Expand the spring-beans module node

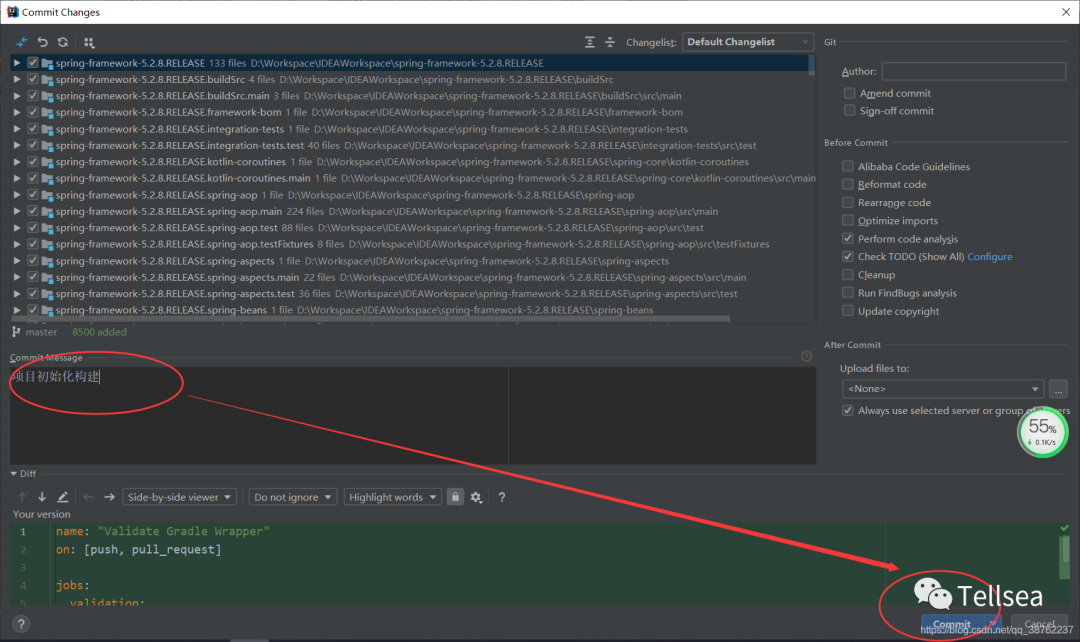17,310
